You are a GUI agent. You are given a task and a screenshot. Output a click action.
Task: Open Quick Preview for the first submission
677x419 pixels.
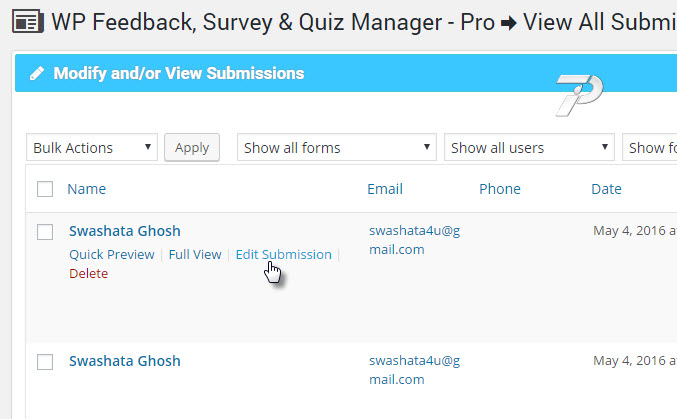click(112, 254)
